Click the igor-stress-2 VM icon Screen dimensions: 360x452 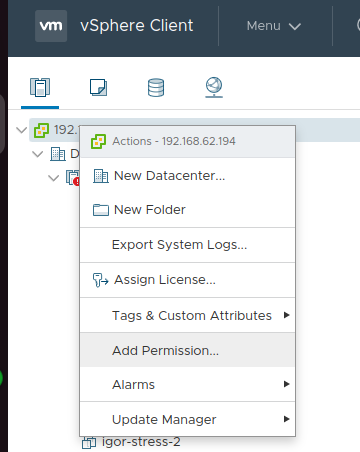click(x=89, y=443)
